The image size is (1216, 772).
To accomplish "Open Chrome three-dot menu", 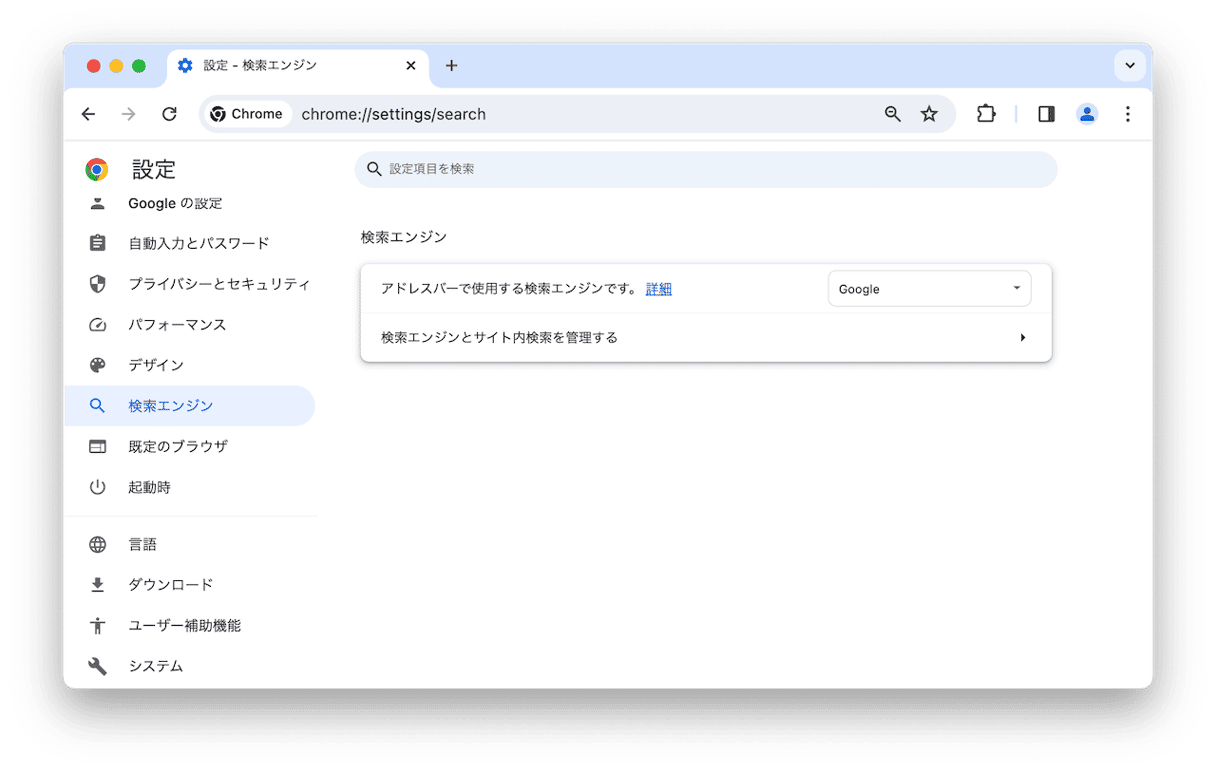I will pyautogui.click(x=1127, y=114).
